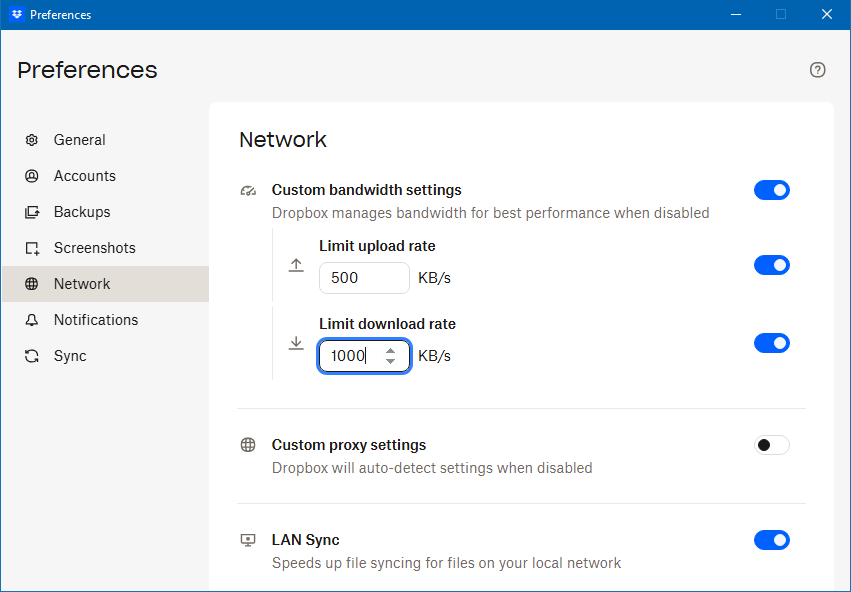Screen dimensions: 851x592
Task: Click the KB/s unit beside upload rate
Action: point(434,278)
